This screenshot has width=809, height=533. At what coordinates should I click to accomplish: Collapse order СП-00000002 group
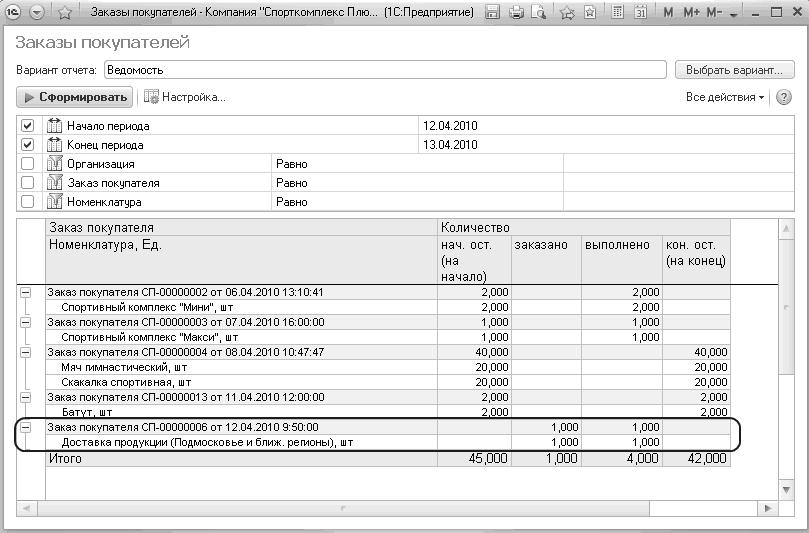coord(25,292)
